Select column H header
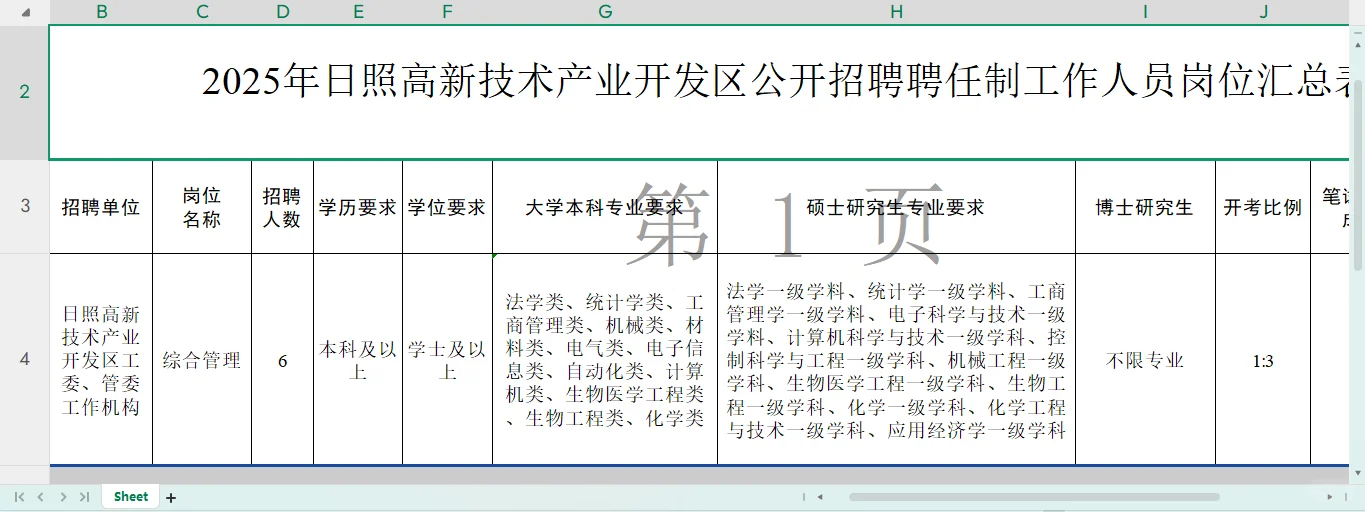Image resolution: width=1365 pixels, height=512 pixels. 896,12
